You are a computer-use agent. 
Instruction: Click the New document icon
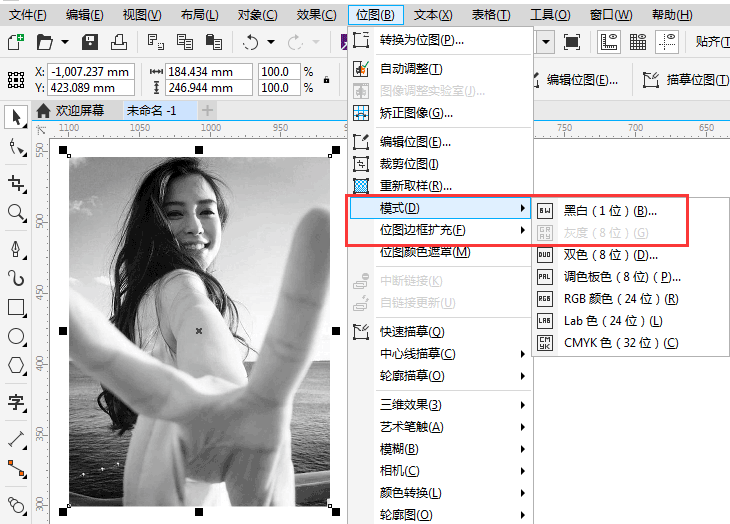tap(16, 42)
